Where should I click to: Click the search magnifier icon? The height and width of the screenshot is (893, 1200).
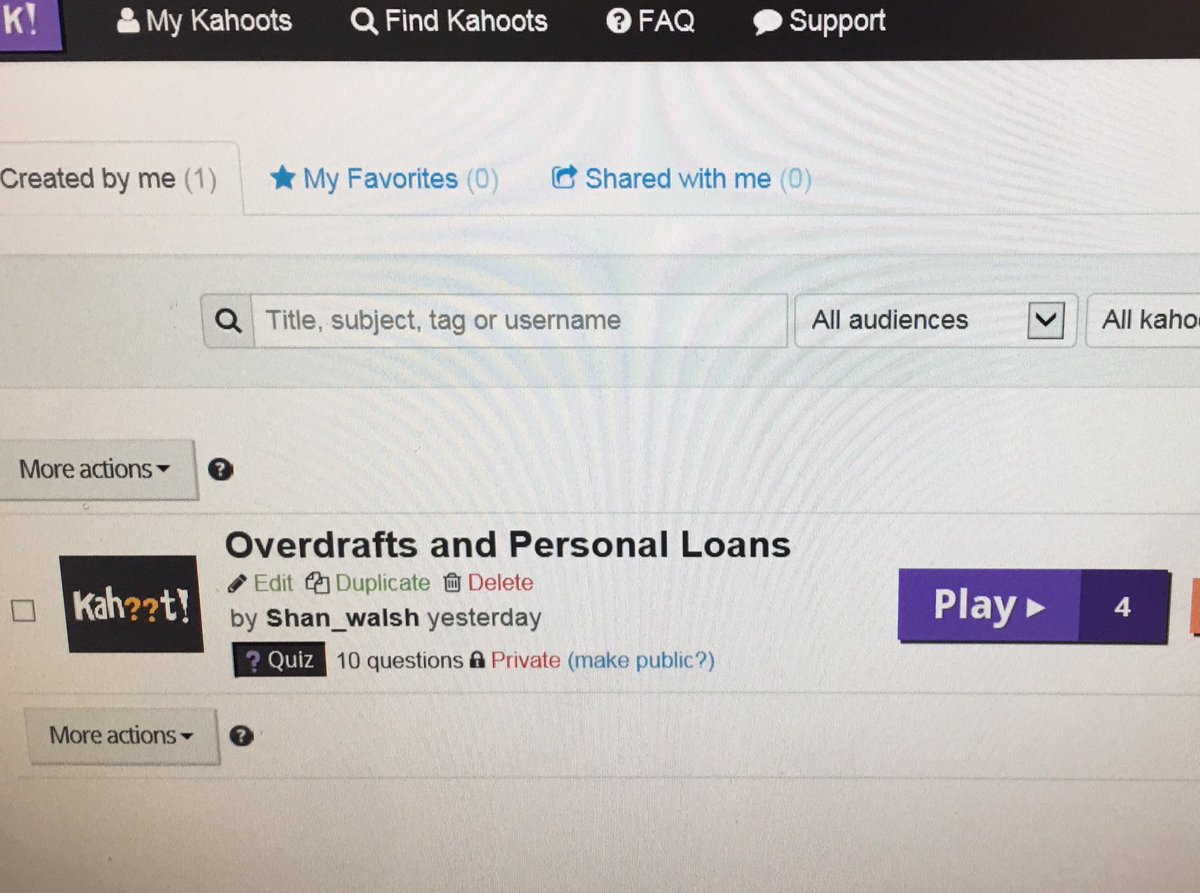coord(228,321)
